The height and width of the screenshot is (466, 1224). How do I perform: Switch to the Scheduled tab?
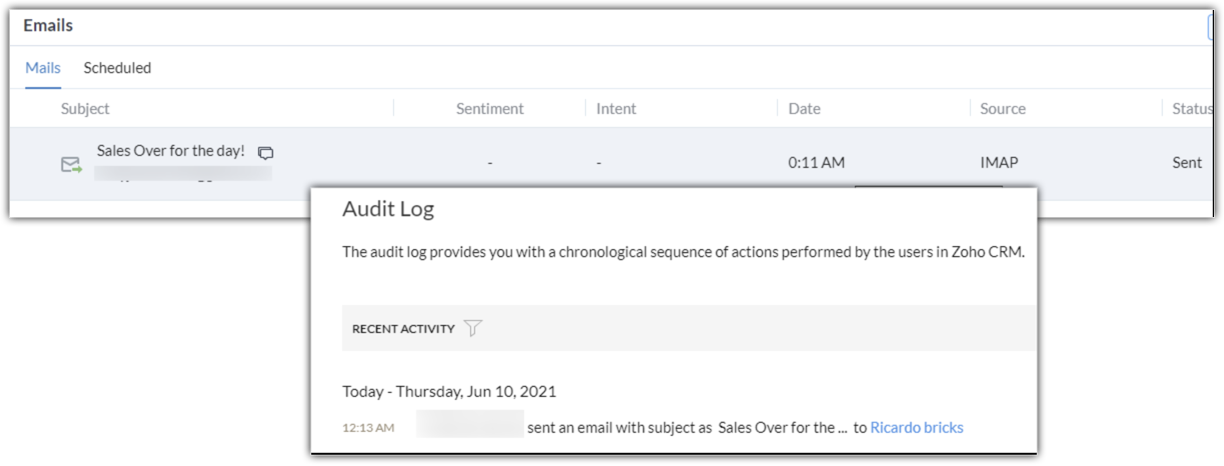(117, 68)
